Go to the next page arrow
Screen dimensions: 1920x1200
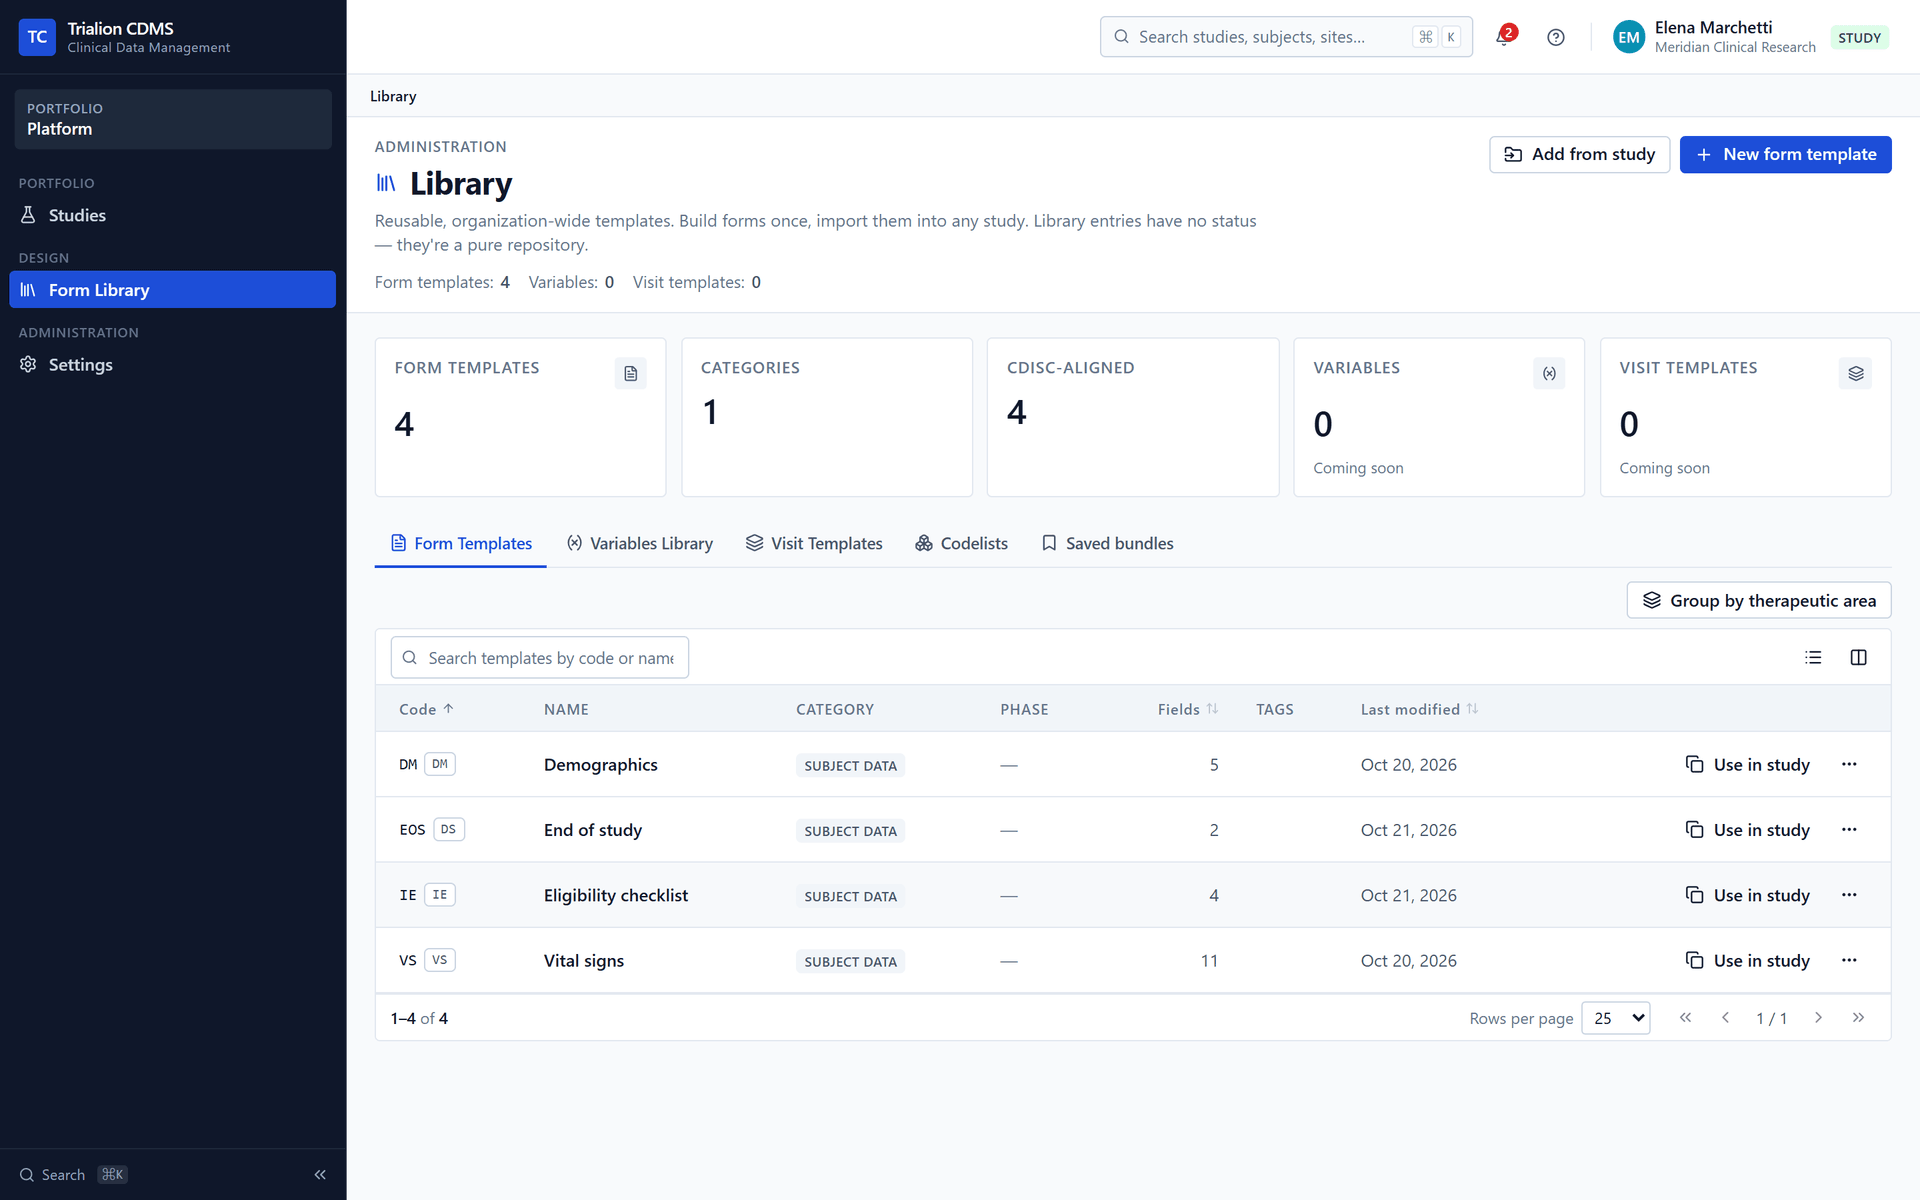[1818, 1017]
